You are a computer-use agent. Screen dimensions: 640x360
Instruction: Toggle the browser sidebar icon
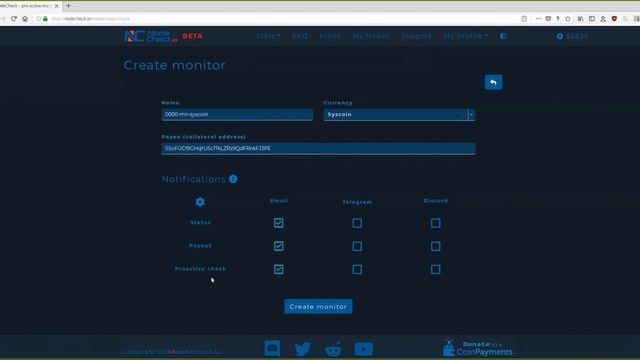click(x=591, y=19)
